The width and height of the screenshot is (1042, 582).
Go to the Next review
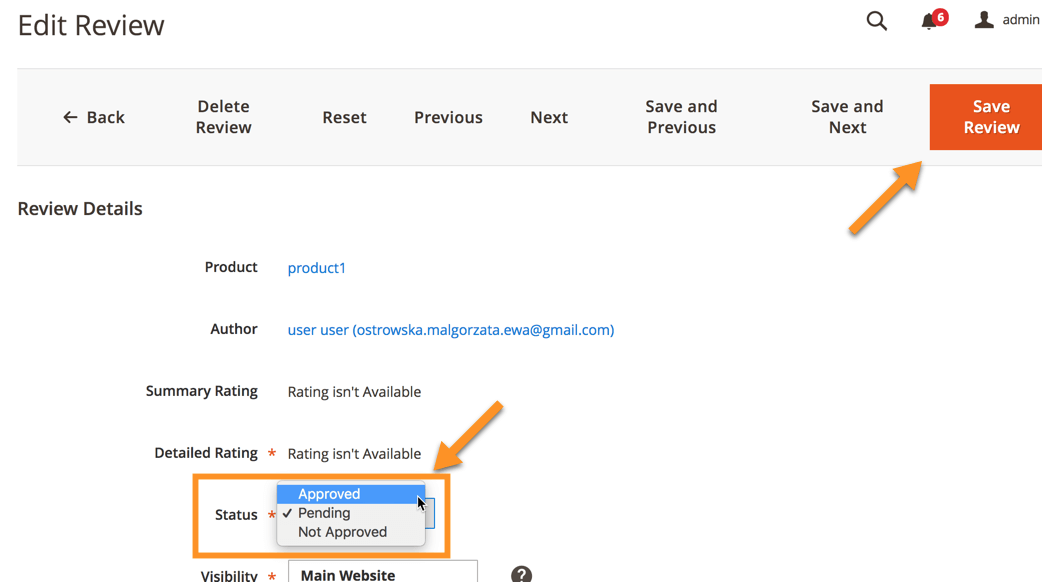pos(549,117)
